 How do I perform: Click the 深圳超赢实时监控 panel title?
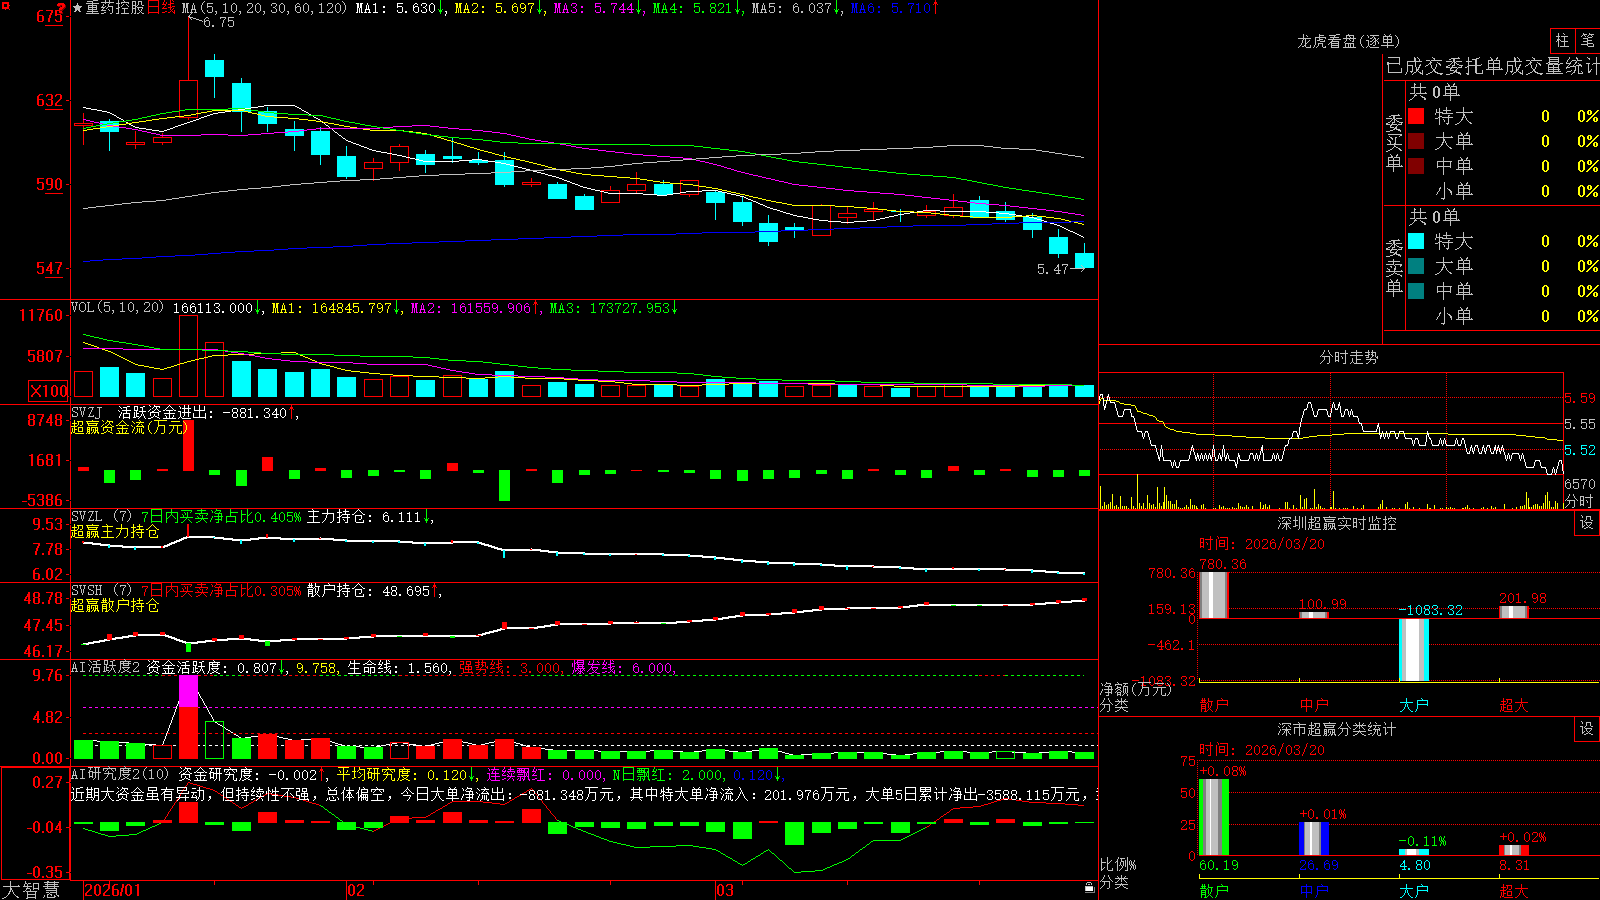pyautogui.click(x=1336, y=523)
